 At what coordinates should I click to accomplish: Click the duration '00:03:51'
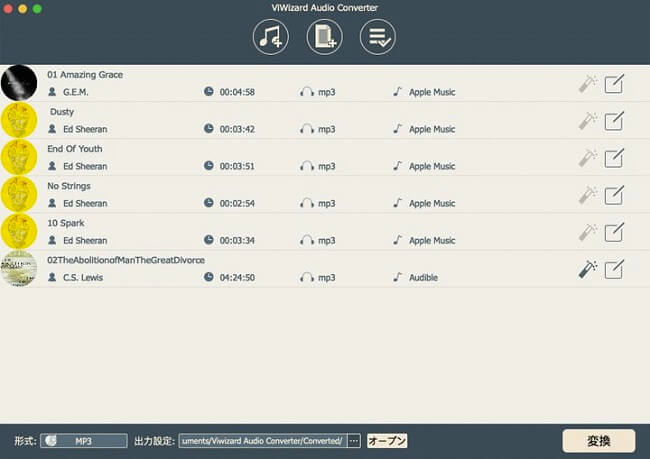[x=237, y=166]
